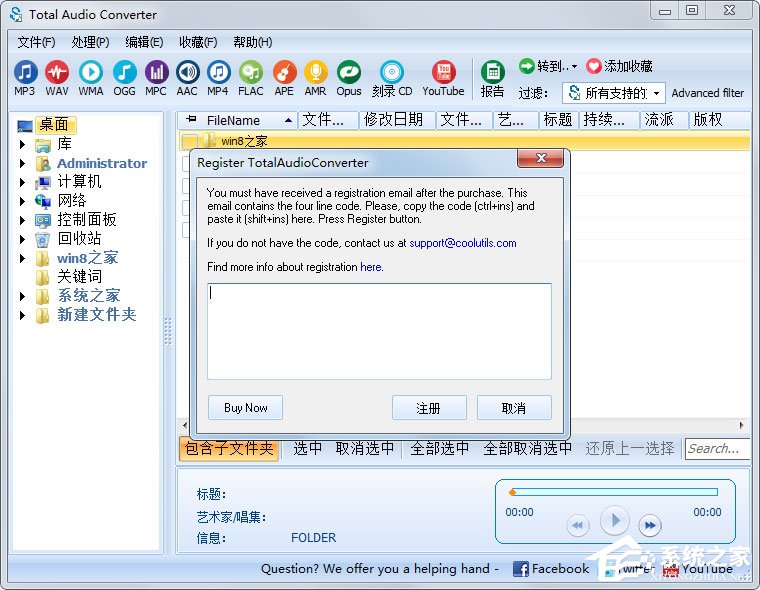Click 全部取消选中 deselect all
Screen dimensions: 760x590
[x=527, y=448]
